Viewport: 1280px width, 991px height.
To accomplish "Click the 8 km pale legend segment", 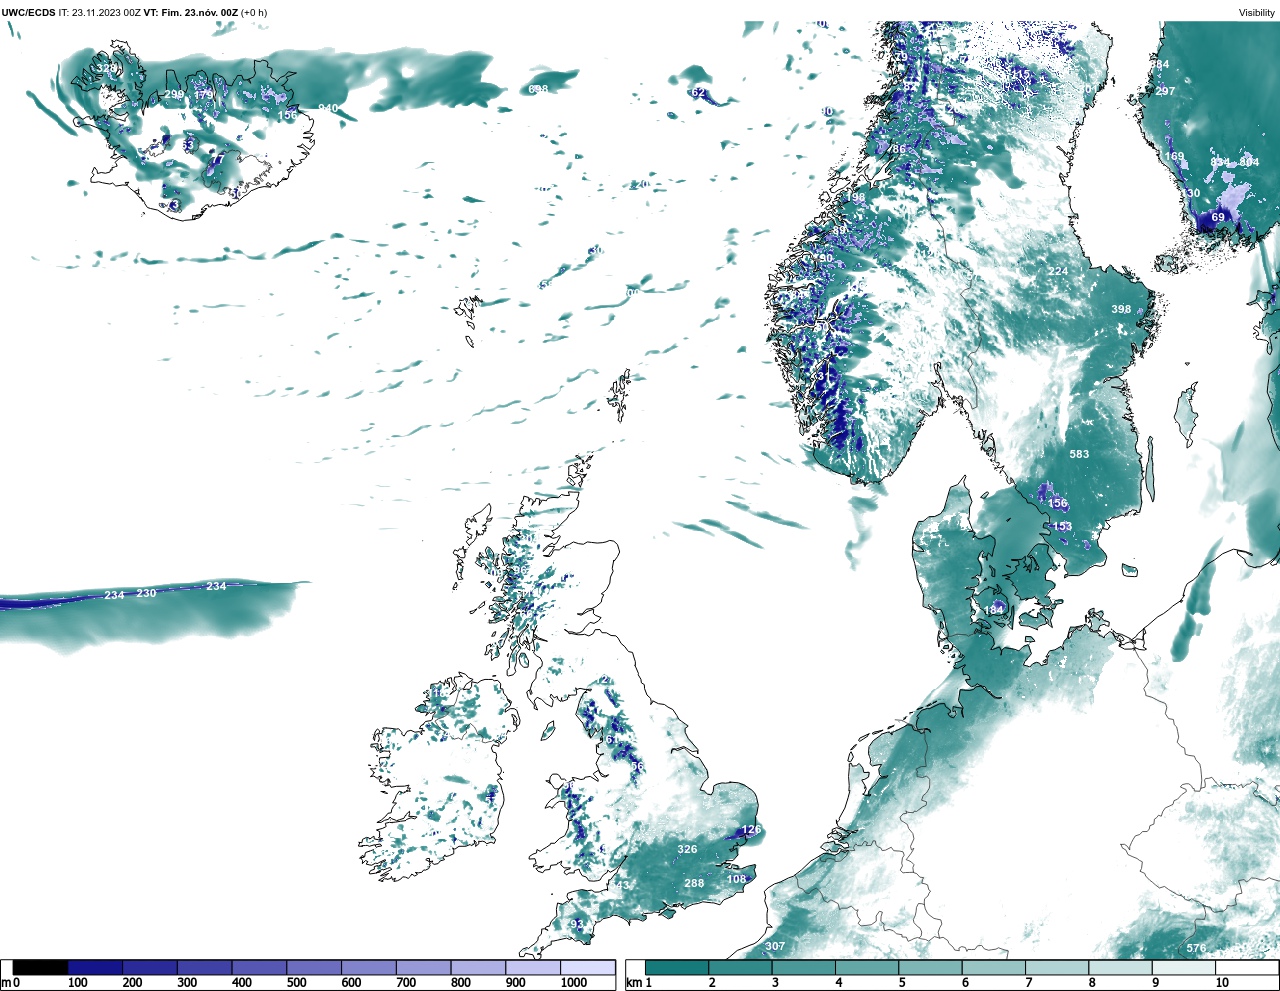I will point(1120,968).
